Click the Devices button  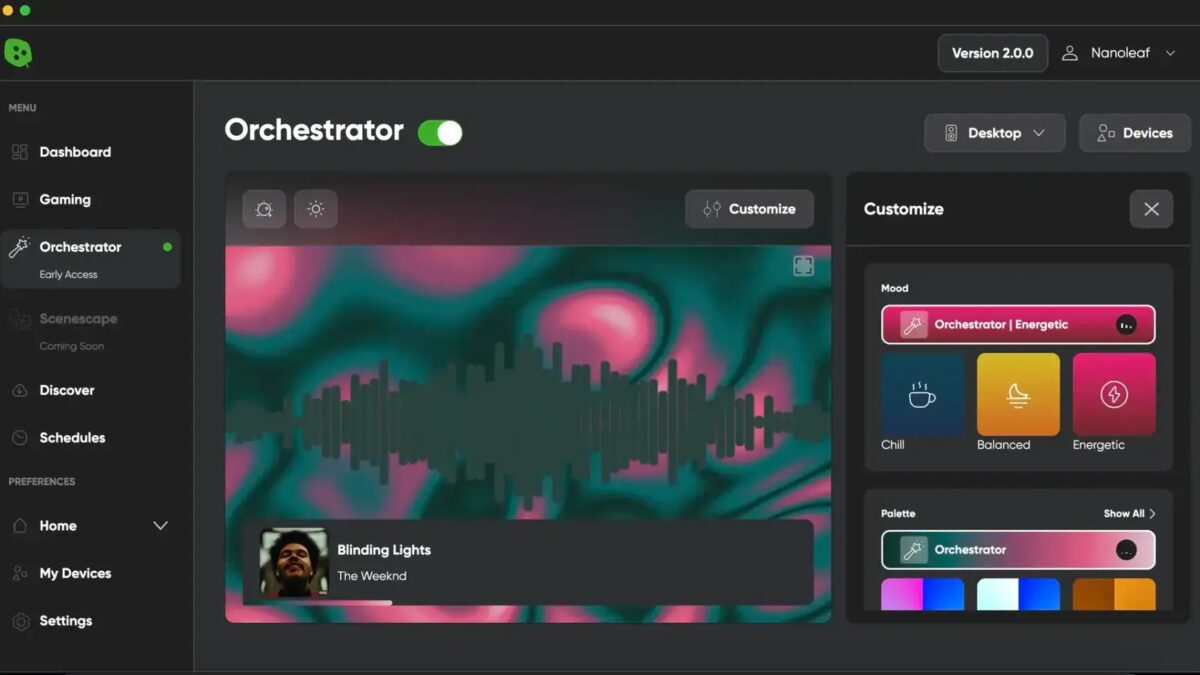tap(1134, 133)
